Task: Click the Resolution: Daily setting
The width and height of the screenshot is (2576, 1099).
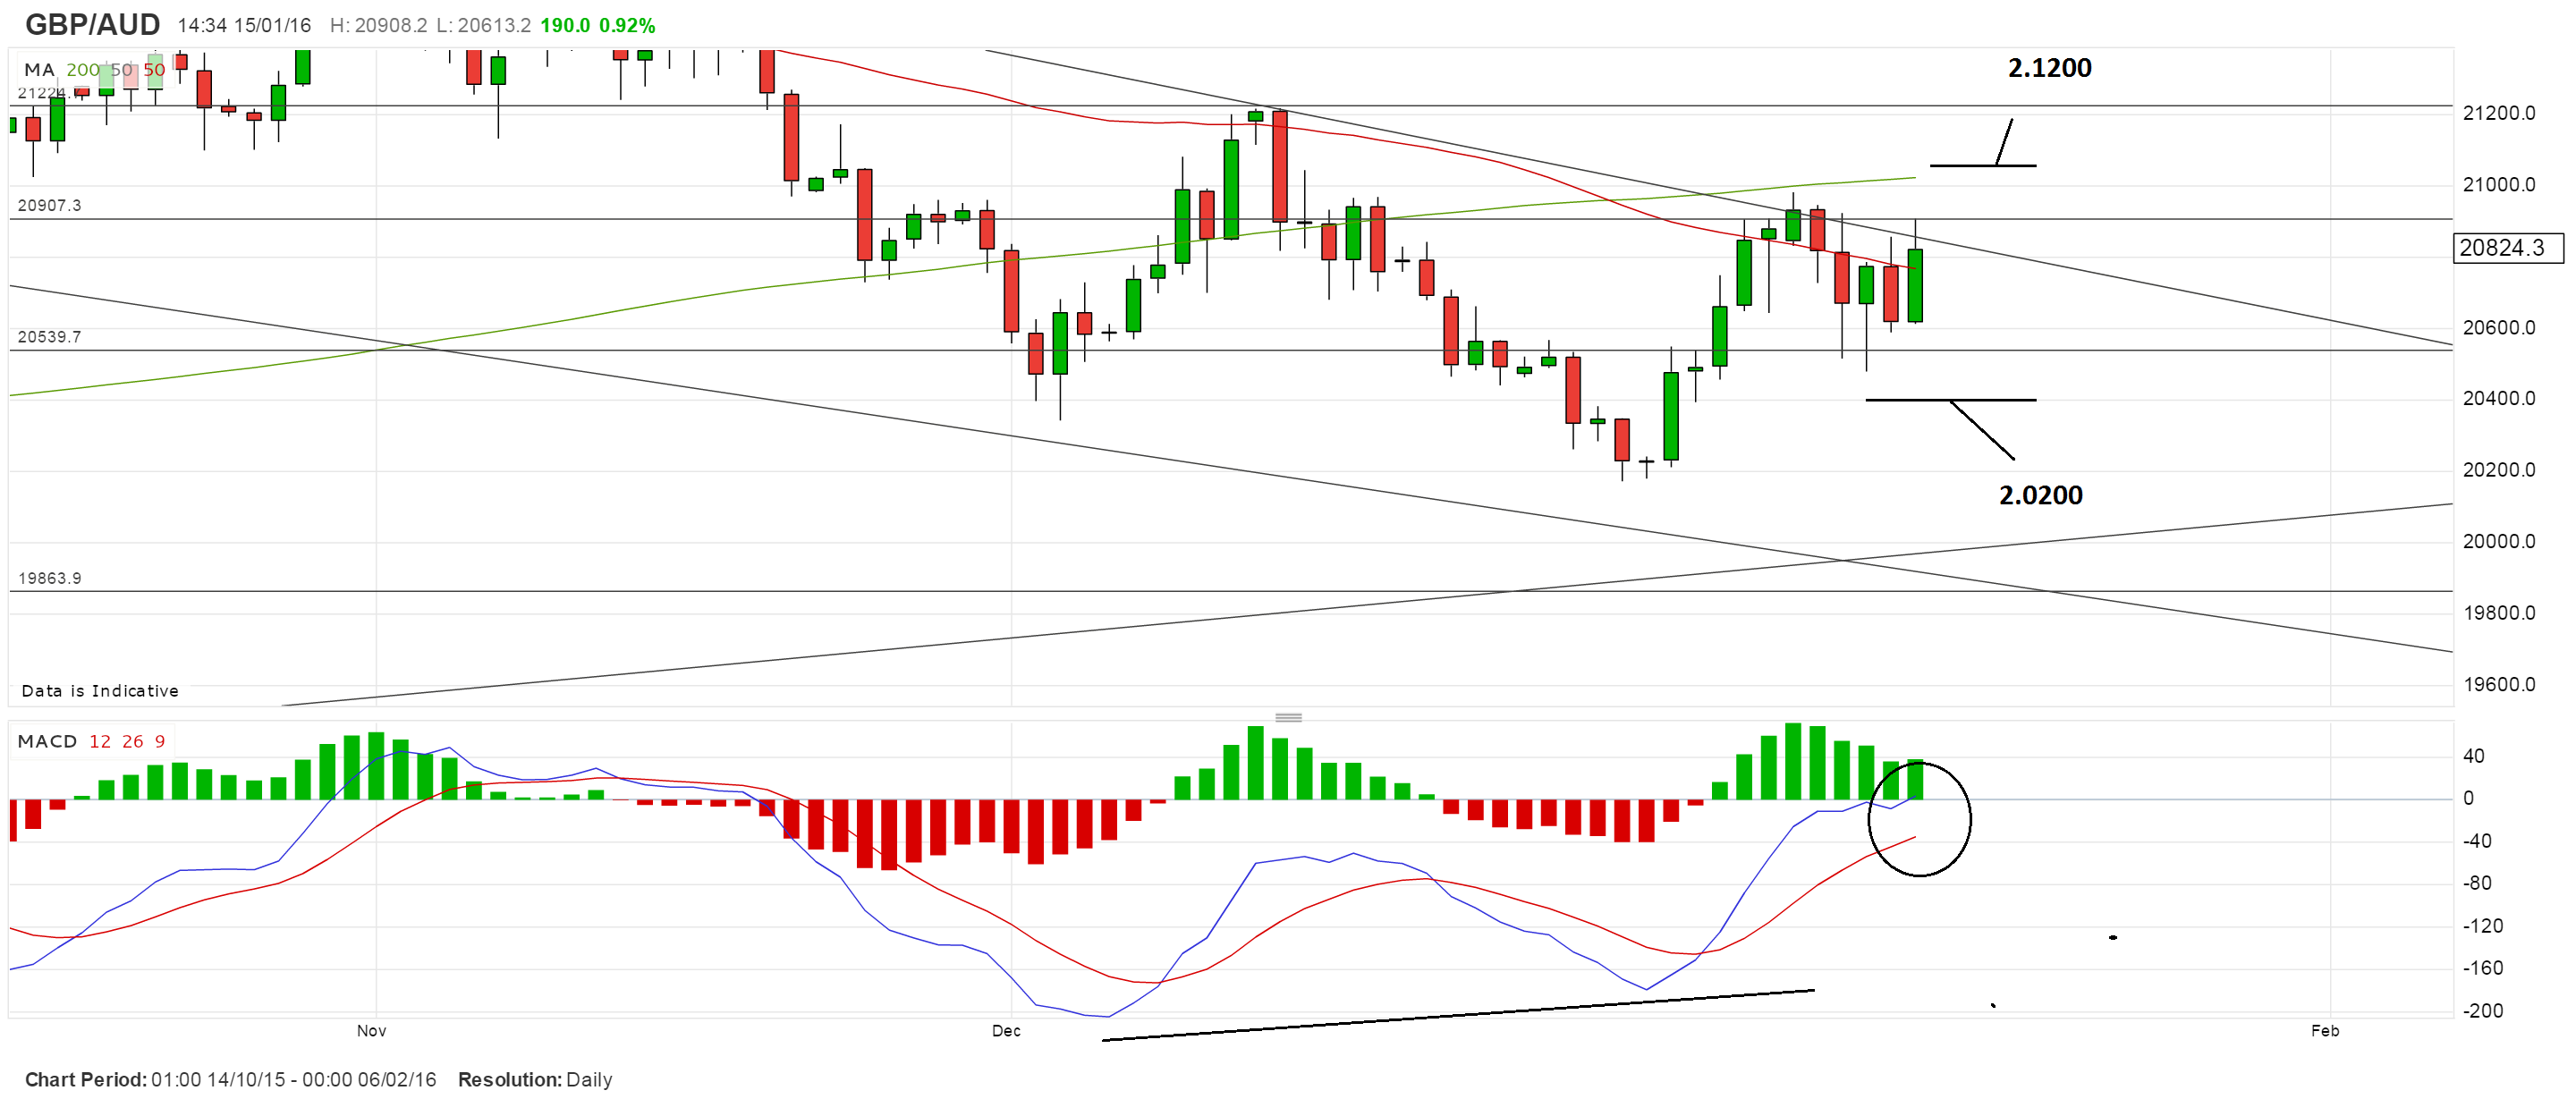Action: pyautogui.click(x=534, y=1079)
